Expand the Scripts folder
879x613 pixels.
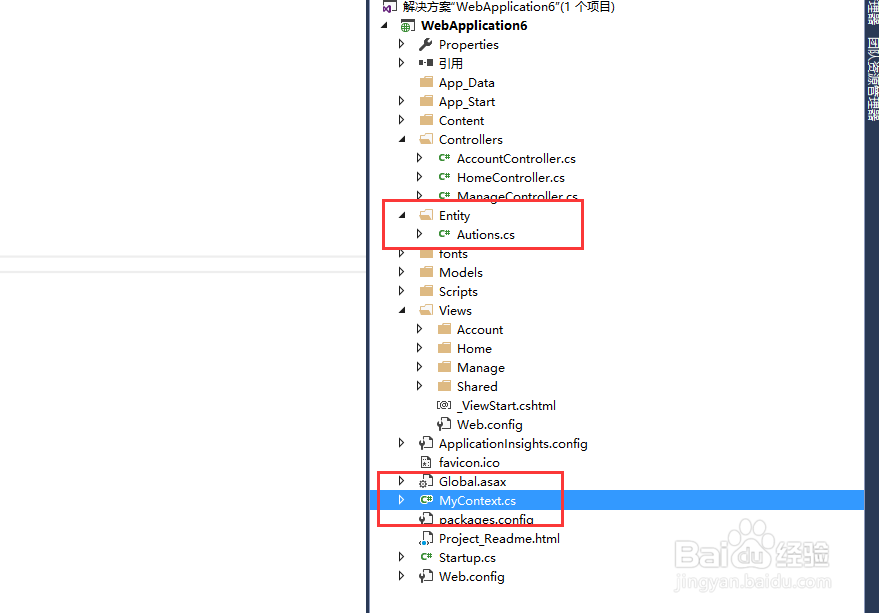[401, 291]
